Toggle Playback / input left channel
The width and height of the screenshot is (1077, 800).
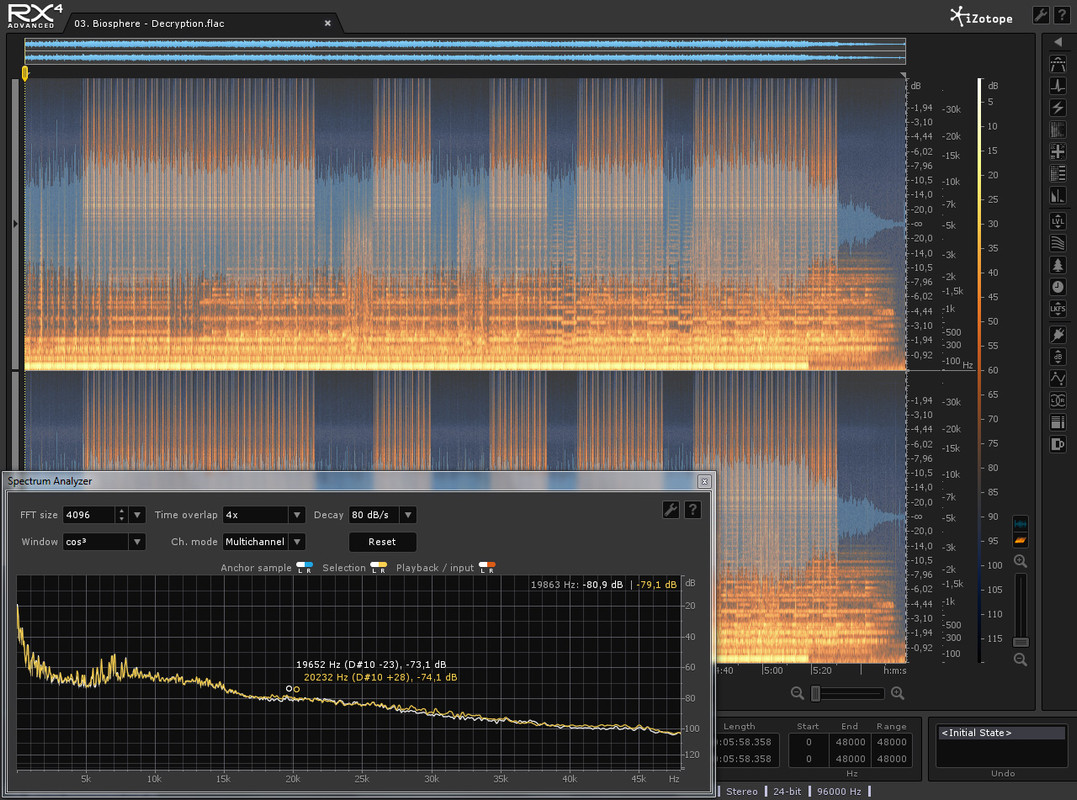(483, 567)
